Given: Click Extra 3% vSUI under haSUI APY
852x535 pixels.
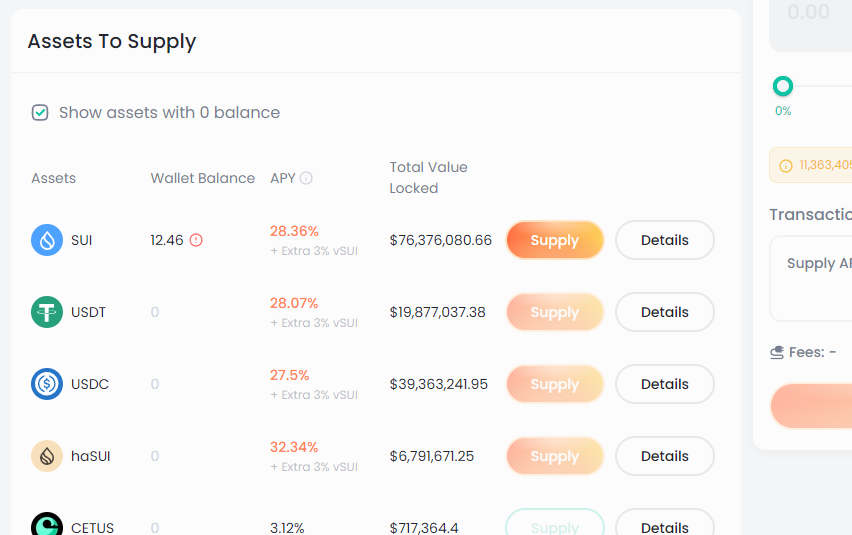Looking at the screenshot, I should [x=314, y=467].
